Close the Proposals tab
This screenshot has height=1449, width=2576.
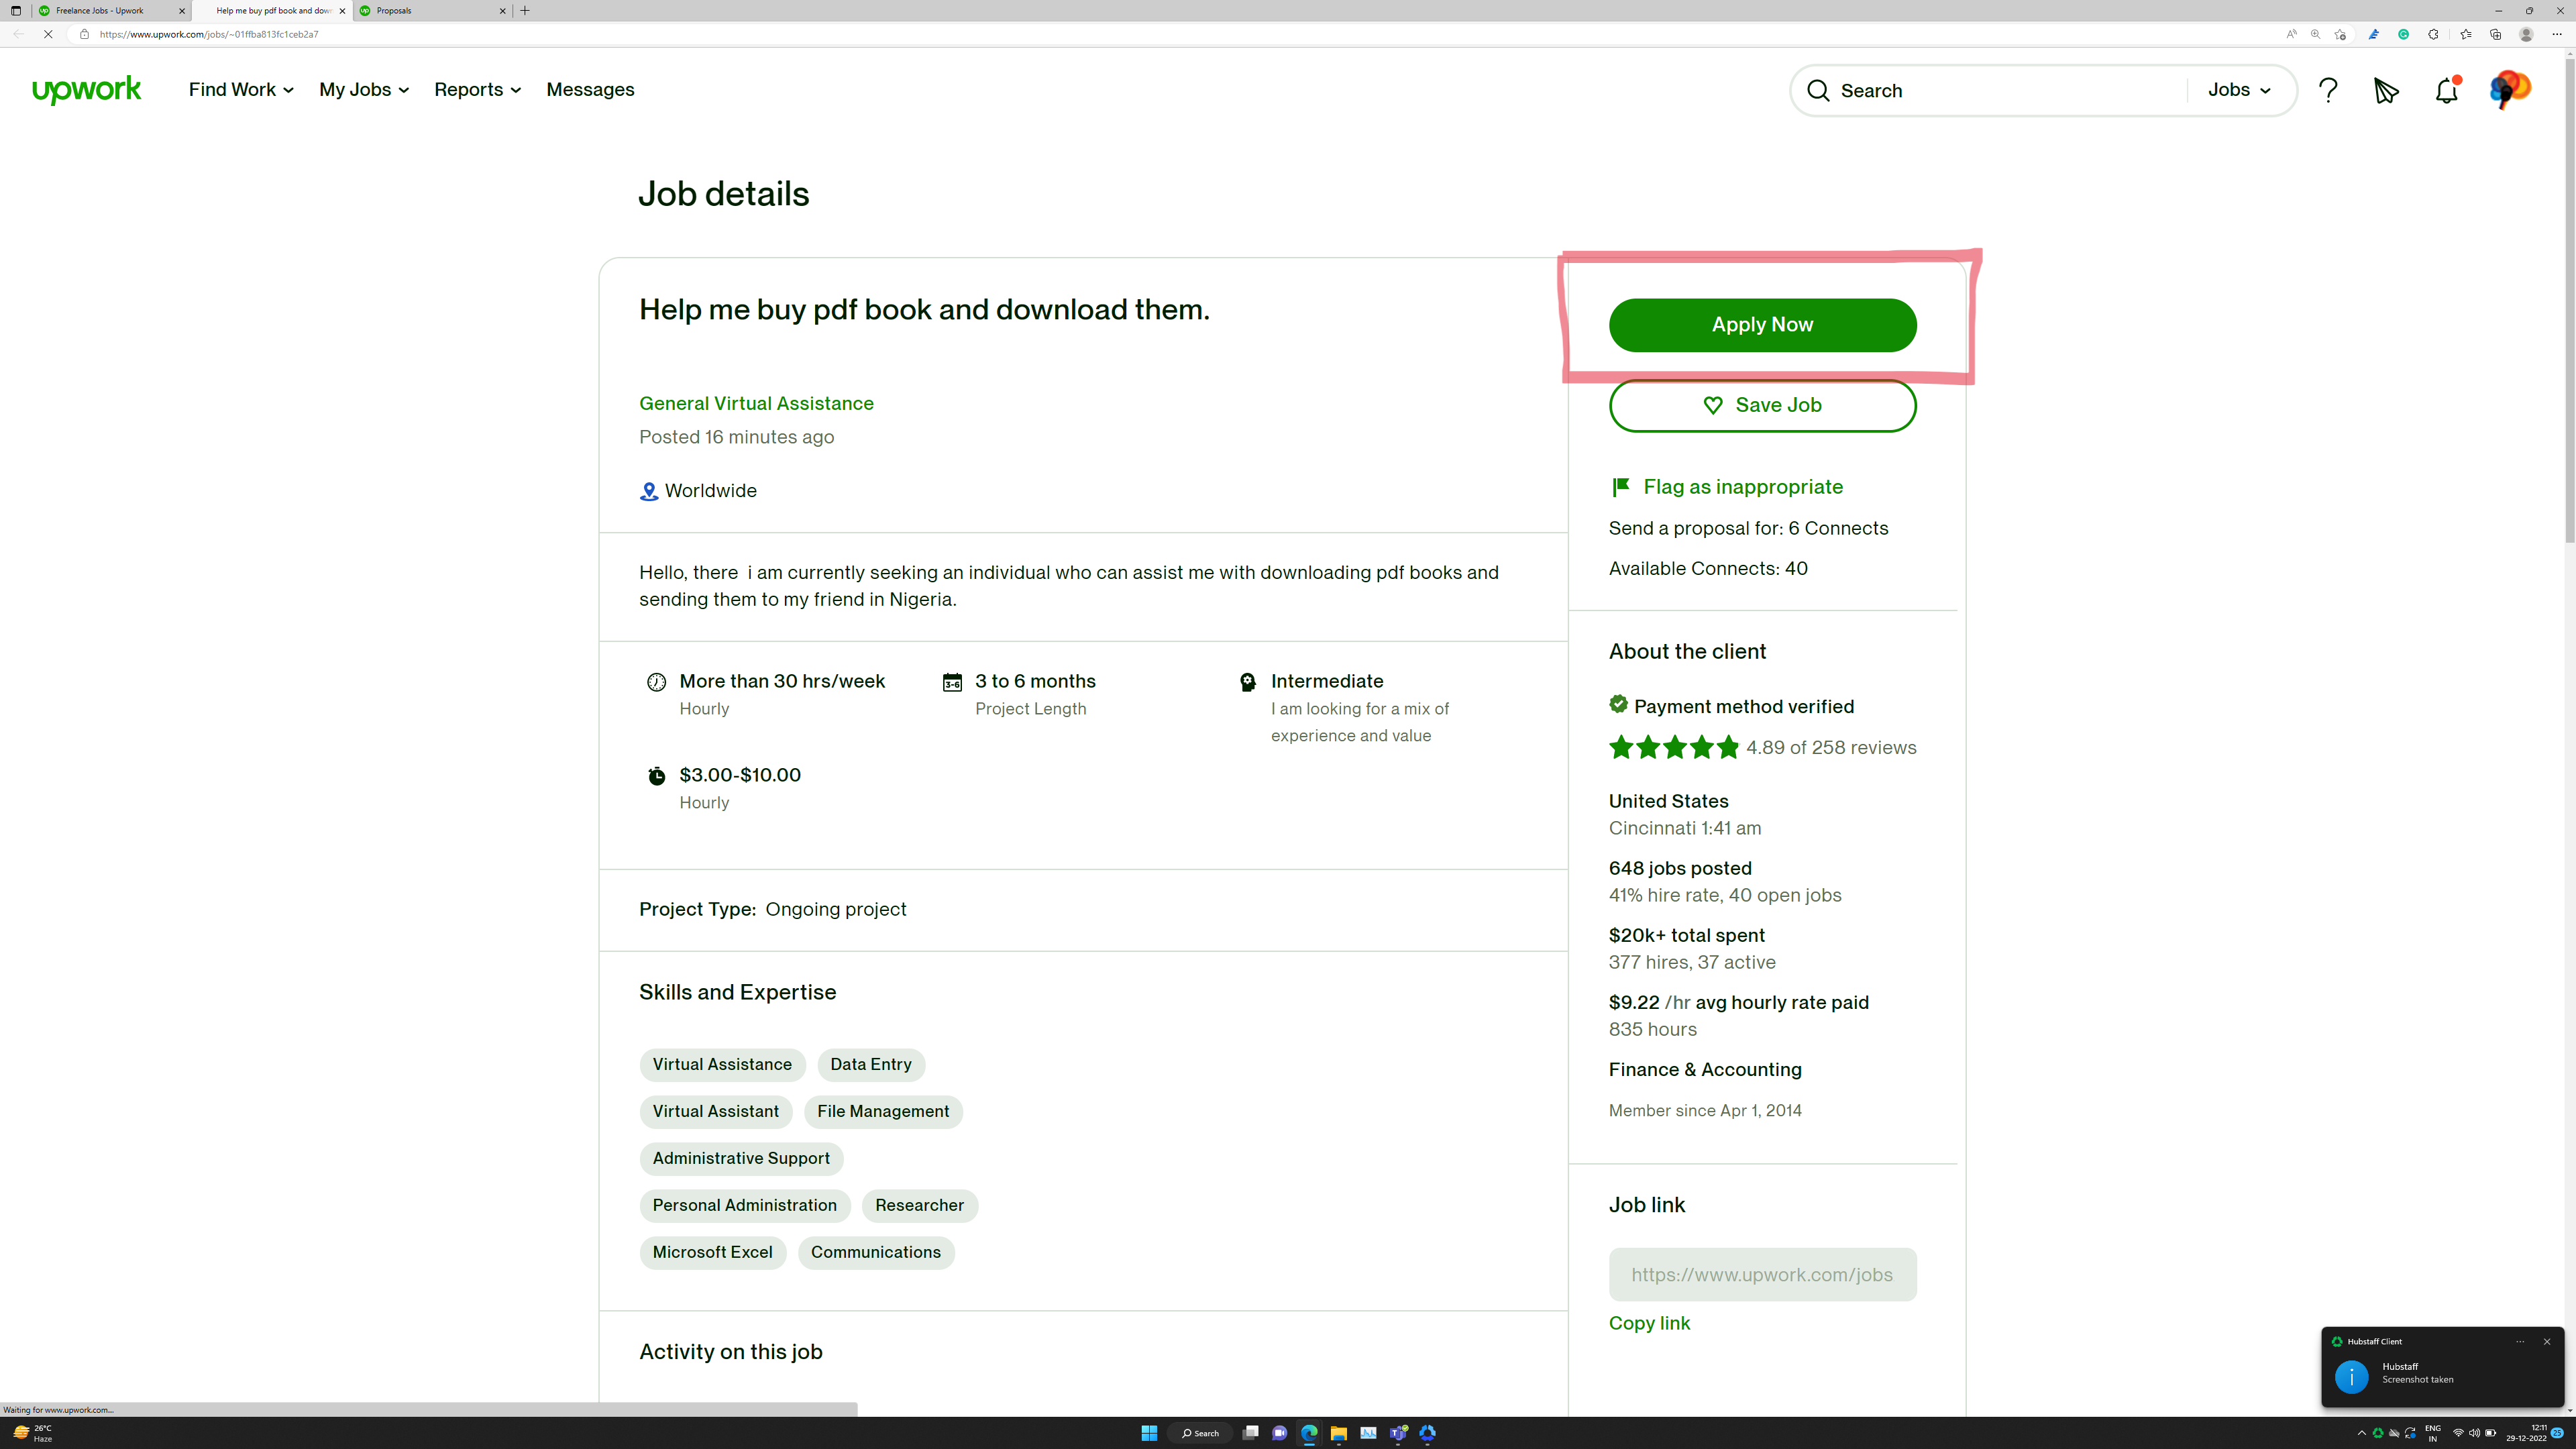(502, 11)
